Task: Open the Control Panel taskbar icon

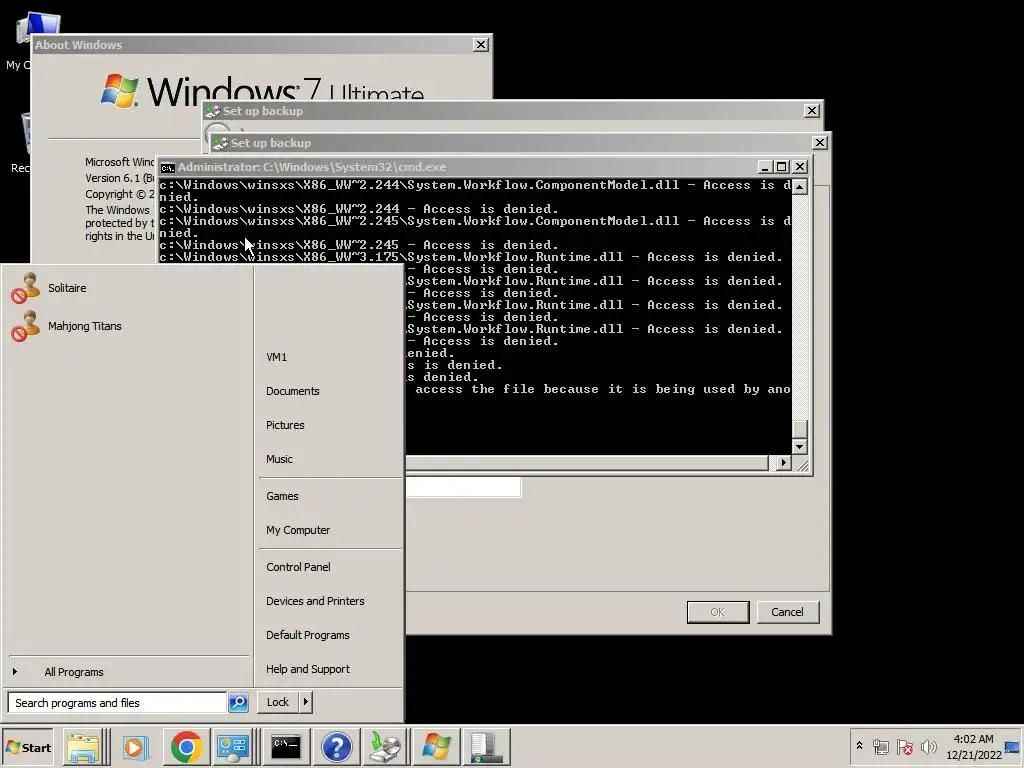Action: pyautogui.click(x=232, y=747)
